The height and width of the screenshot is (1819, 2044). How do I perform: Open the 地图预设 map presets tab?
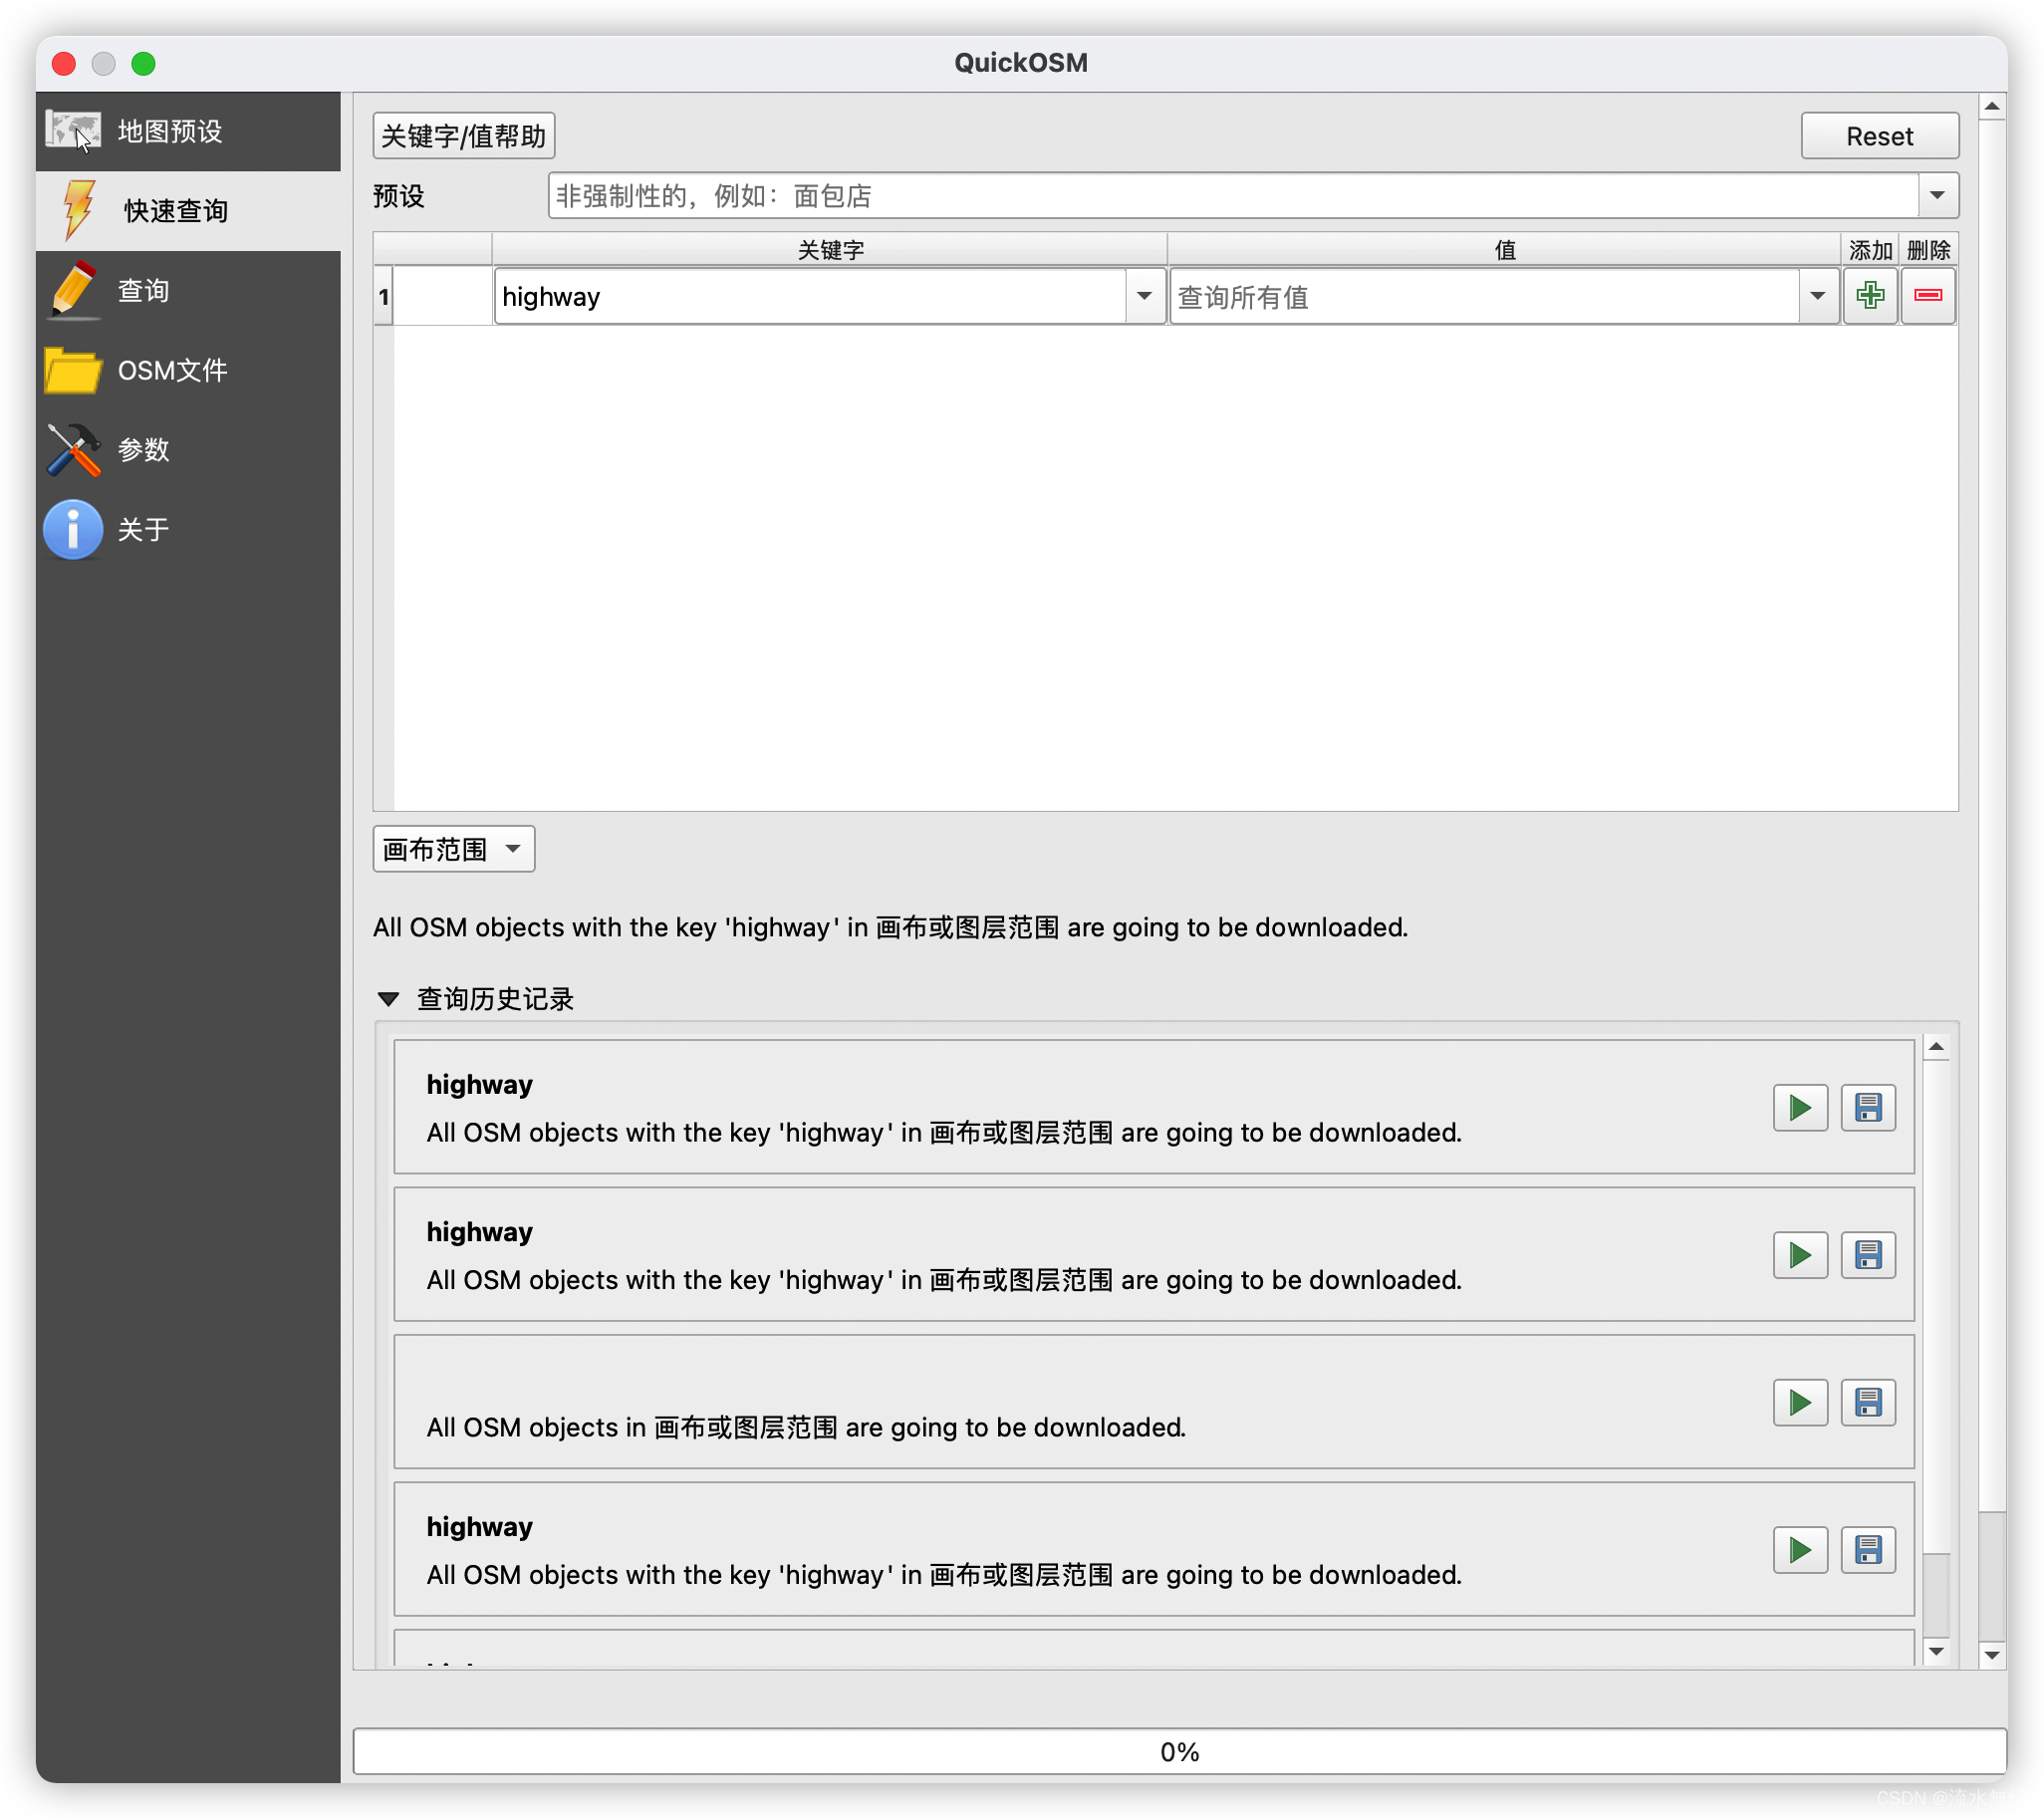tap(168, 131)
